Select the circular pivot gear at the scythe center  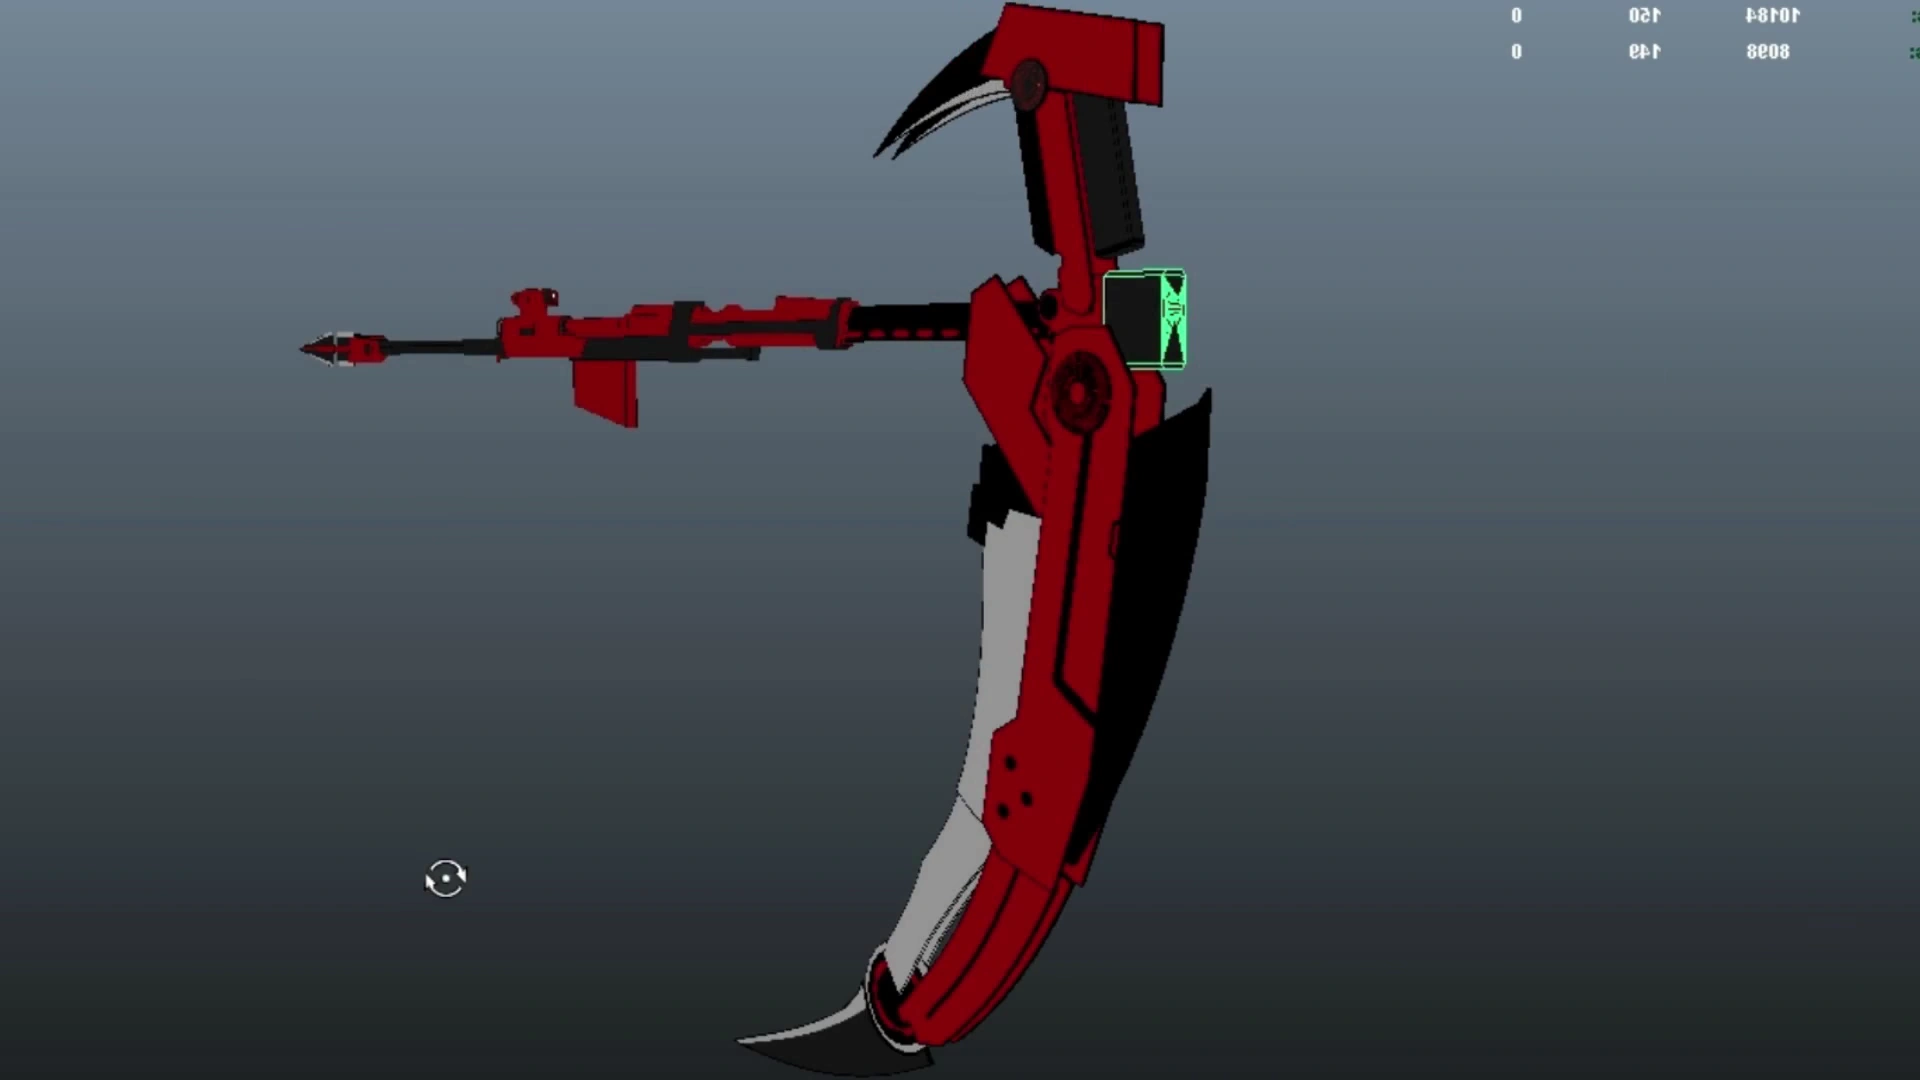[x=1078, y=390]
